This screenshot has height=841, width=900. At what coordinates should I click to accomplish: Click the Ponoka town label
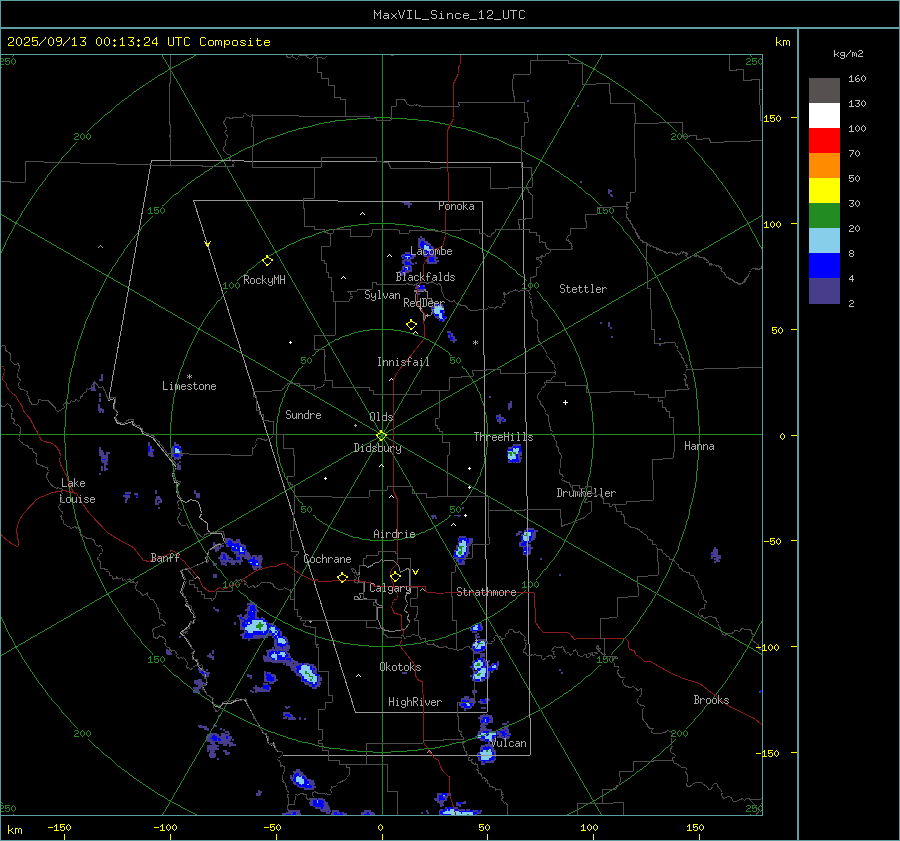[456, 206]
